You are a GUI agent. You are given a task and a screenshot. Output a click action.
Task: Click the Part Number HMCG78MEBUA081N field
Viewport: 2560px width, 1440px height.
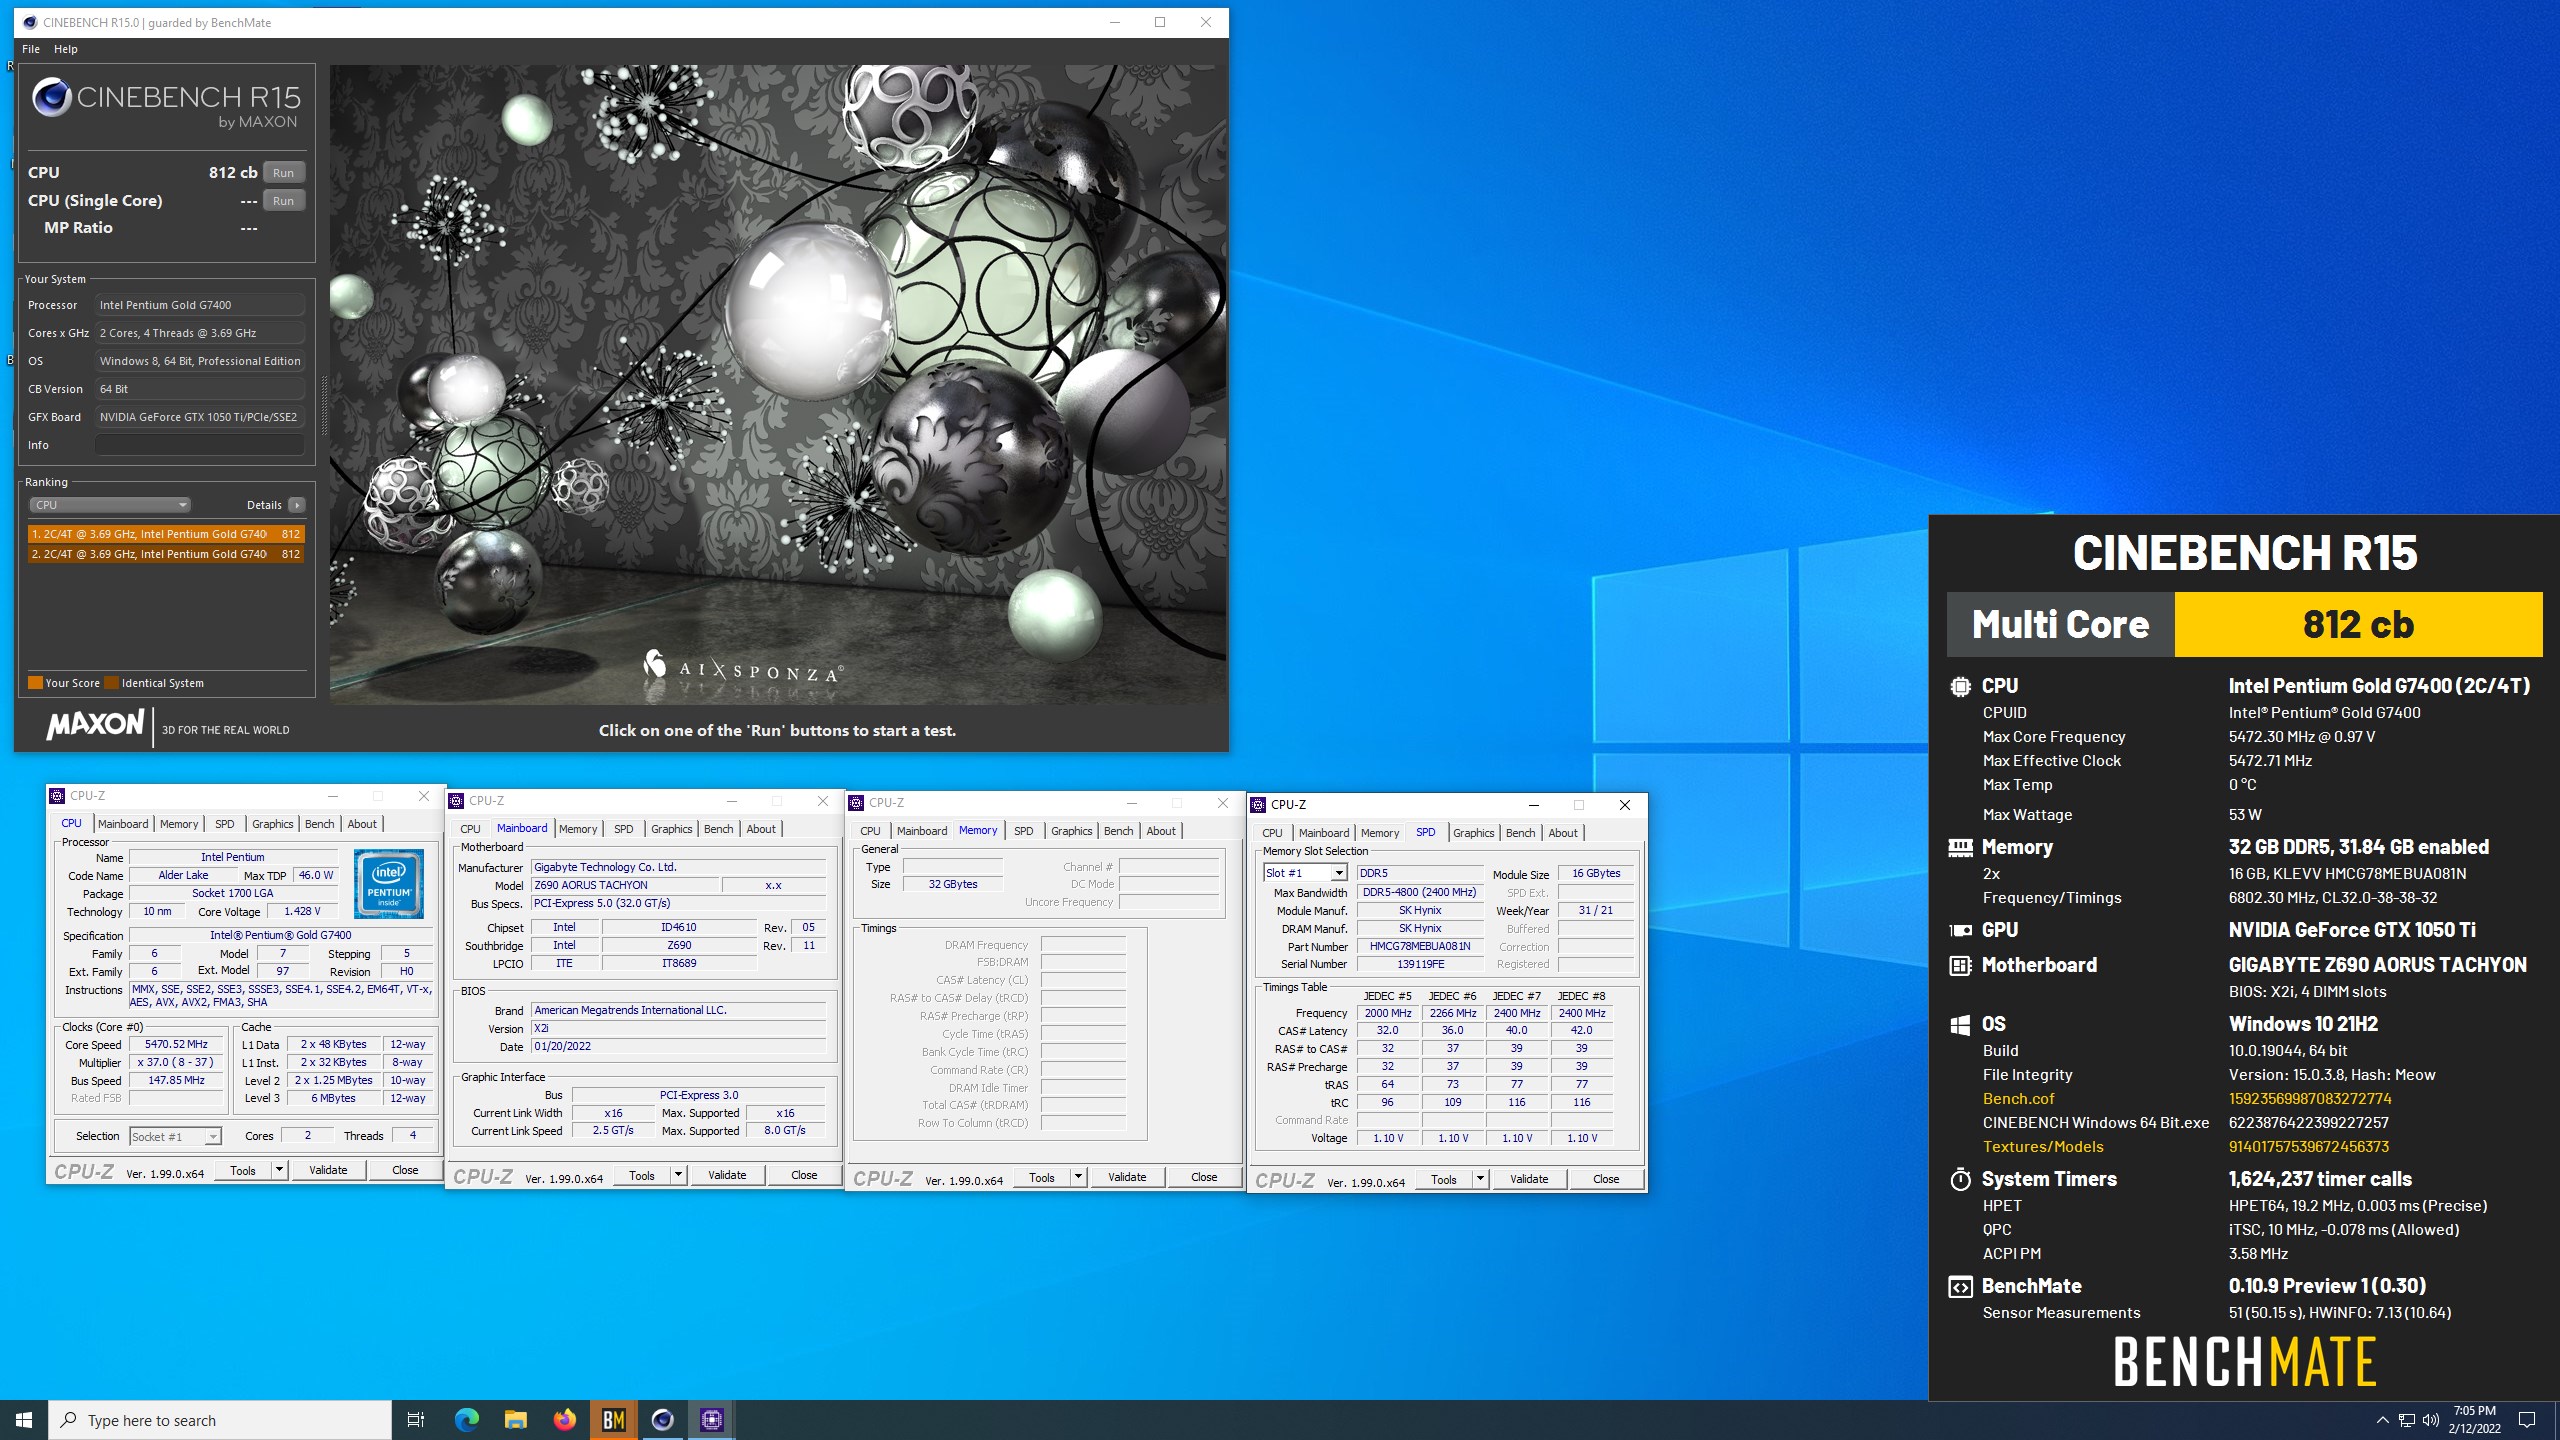(x=1420, y=946)
